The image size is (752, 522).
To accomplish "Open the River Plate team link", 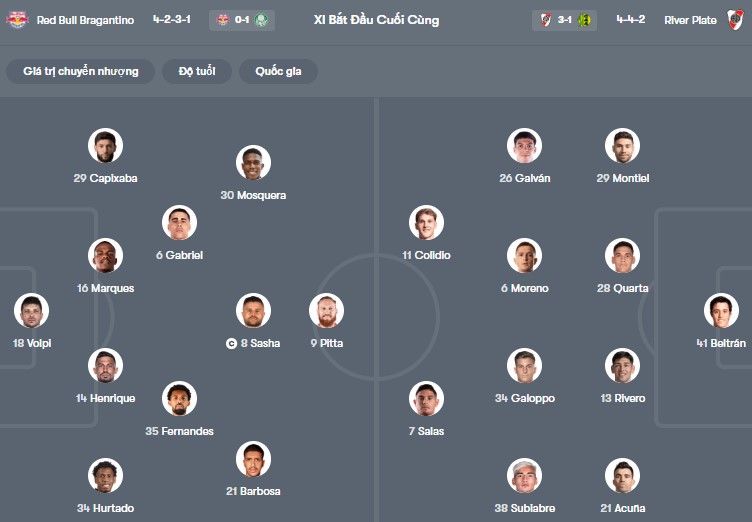I will click(x=691, y=20).
